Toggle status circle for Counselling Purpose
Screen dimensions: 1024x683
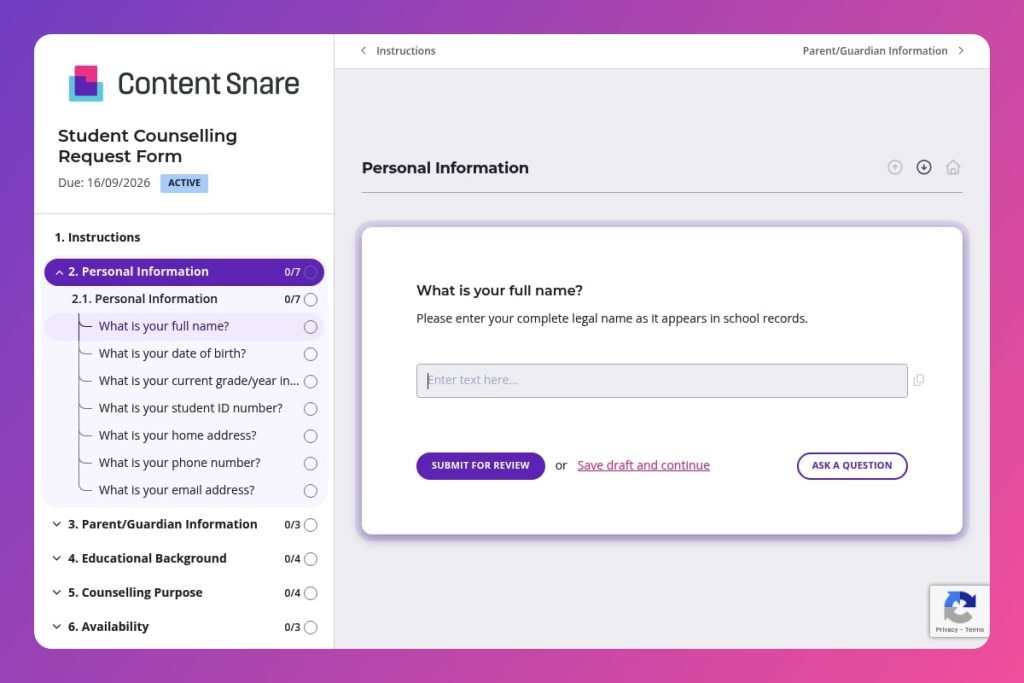pyautogui.click(x=311, y=593)
